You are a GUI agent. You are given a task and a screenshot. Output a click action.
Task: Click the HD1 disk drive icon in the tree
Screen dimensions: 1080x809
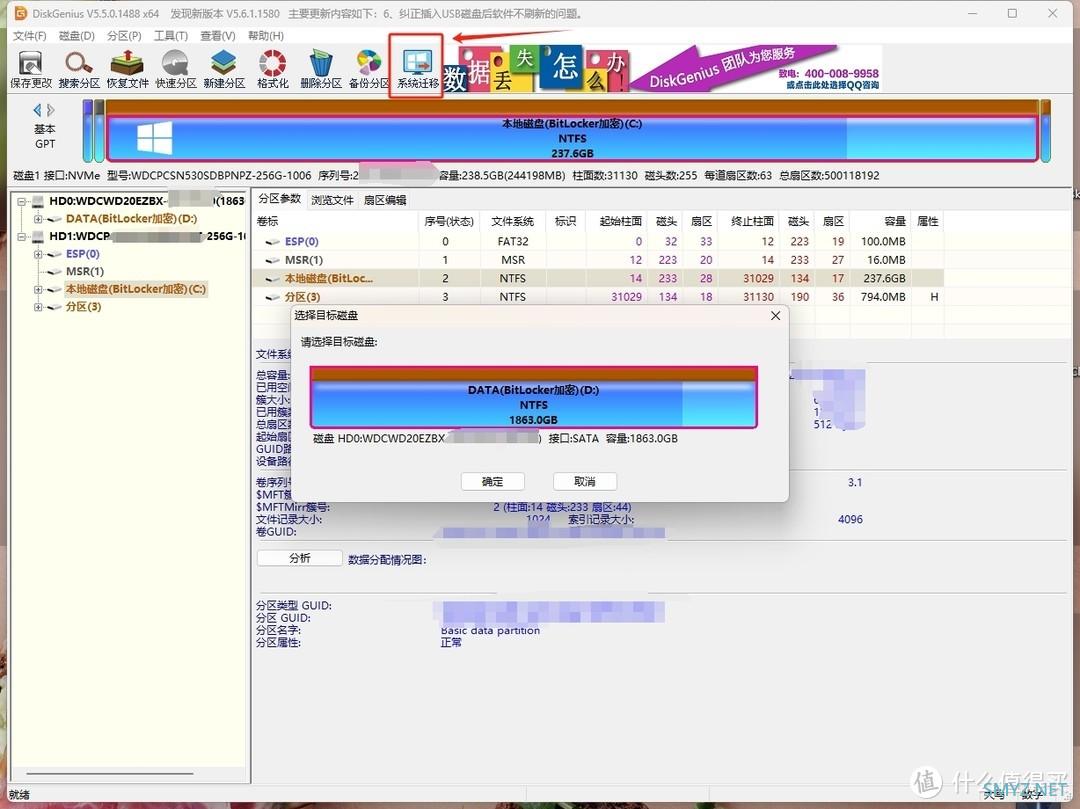pos(38,236)
